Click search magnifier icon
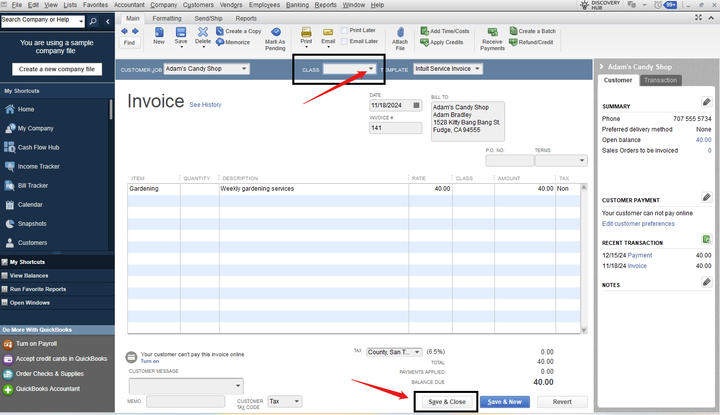The image size is (720, 415). coord(93,21)
